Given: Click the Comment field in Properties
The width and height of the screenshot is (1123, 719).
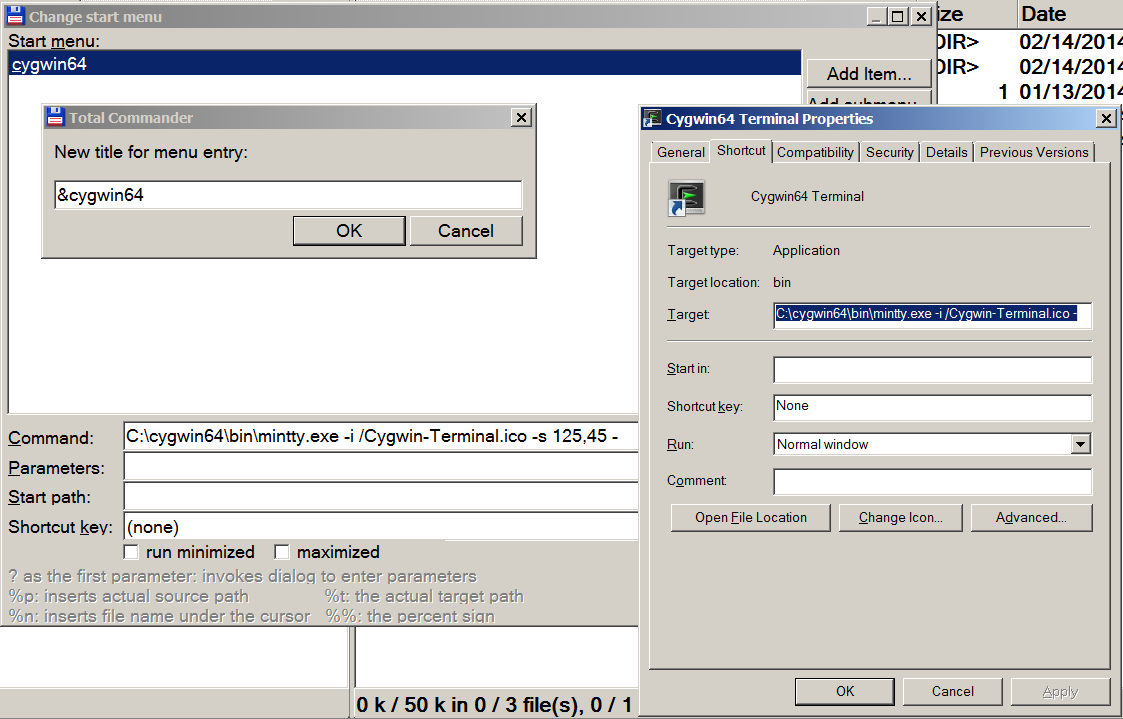Looking at the screenshot, I should 932,481.
